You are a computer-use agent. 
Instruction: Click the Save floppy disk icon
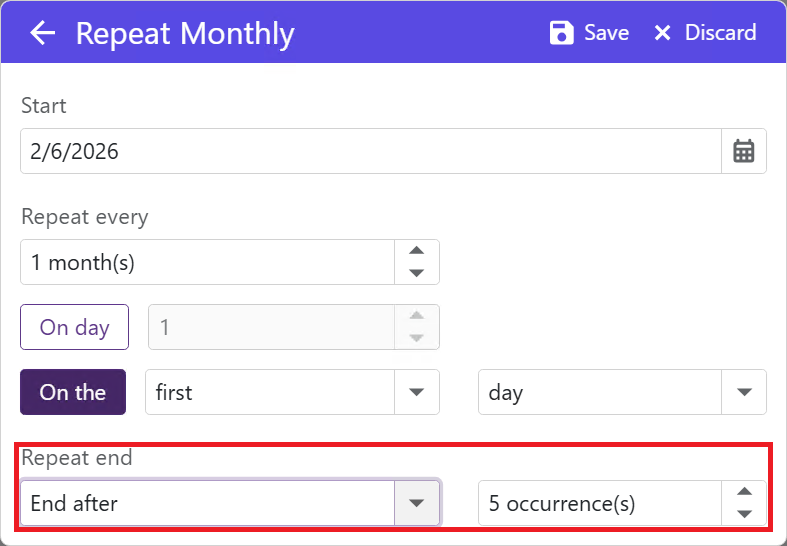[x=562, y=33]
